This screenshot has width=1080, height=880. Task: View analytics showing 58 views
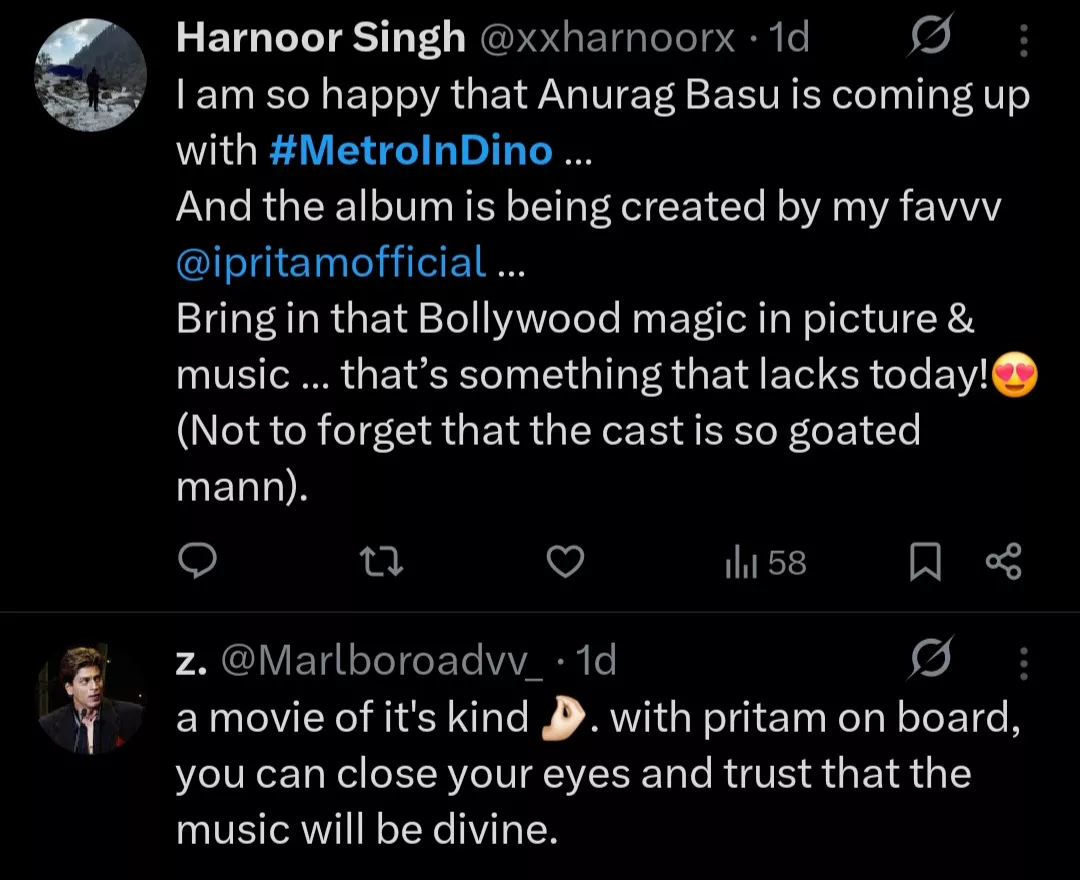(765, 563)
